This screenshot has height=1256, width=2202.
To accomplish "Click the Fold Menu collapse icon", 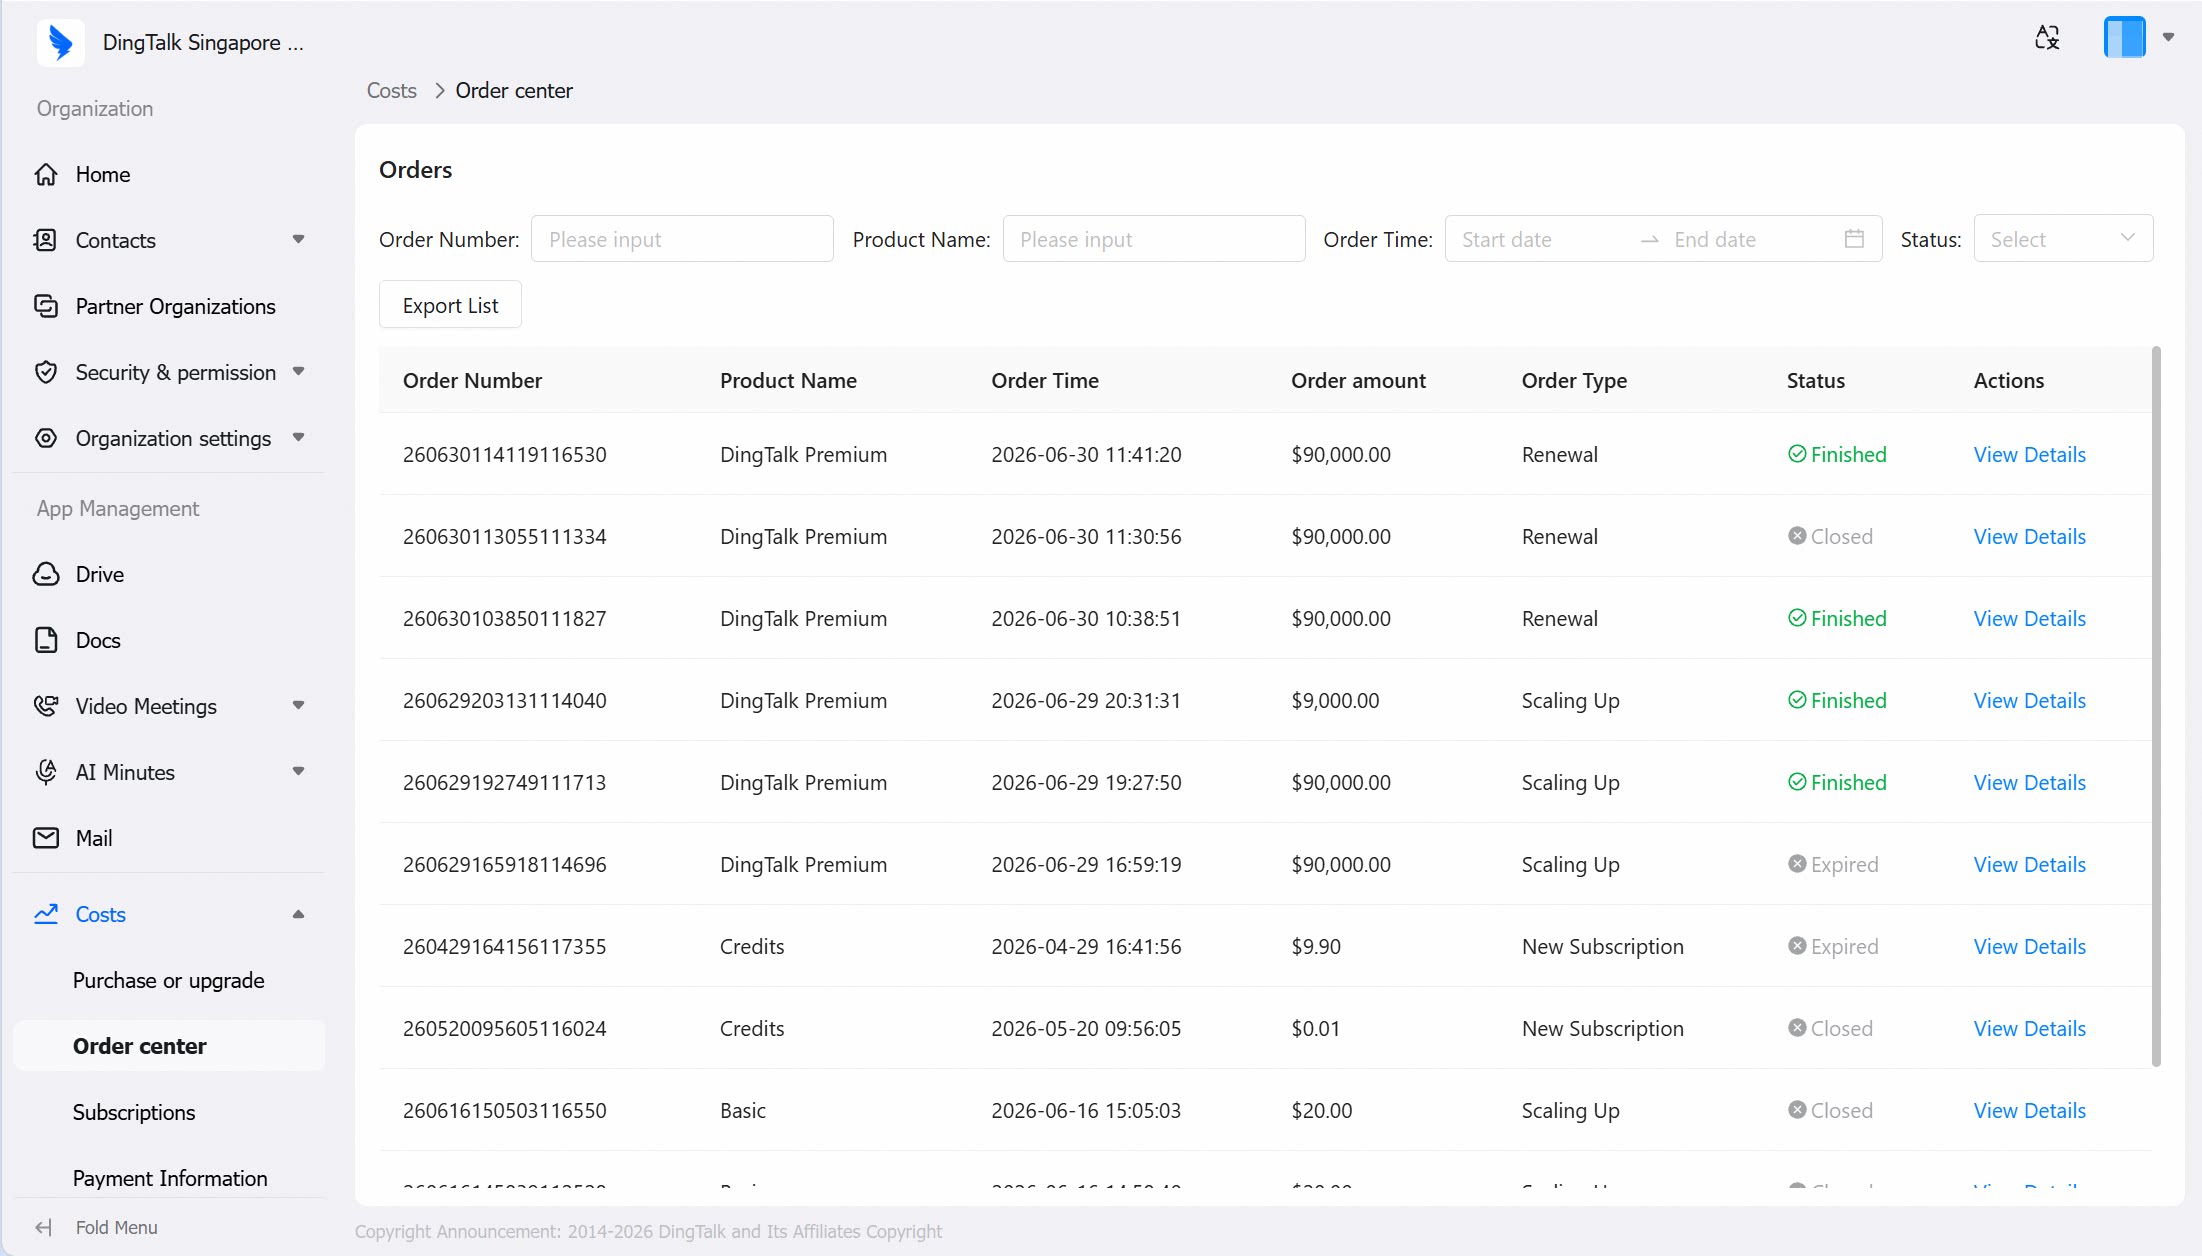I will [43, 1227].
